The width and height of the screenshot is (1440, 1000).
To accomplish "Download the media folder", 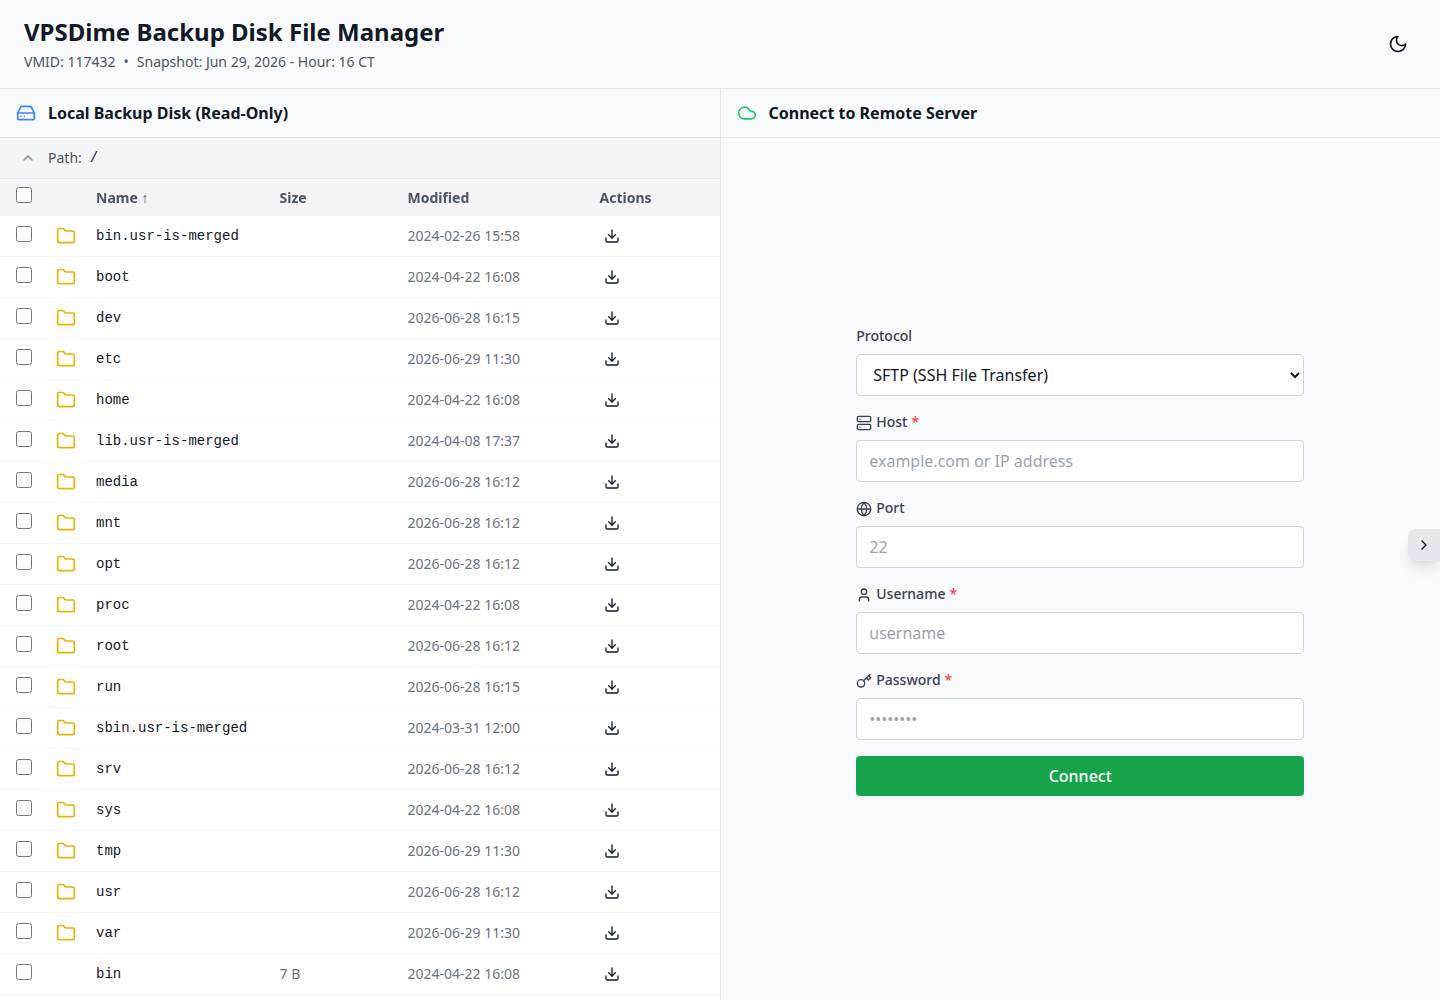I will pyautogui.click(x=612, y=482).
